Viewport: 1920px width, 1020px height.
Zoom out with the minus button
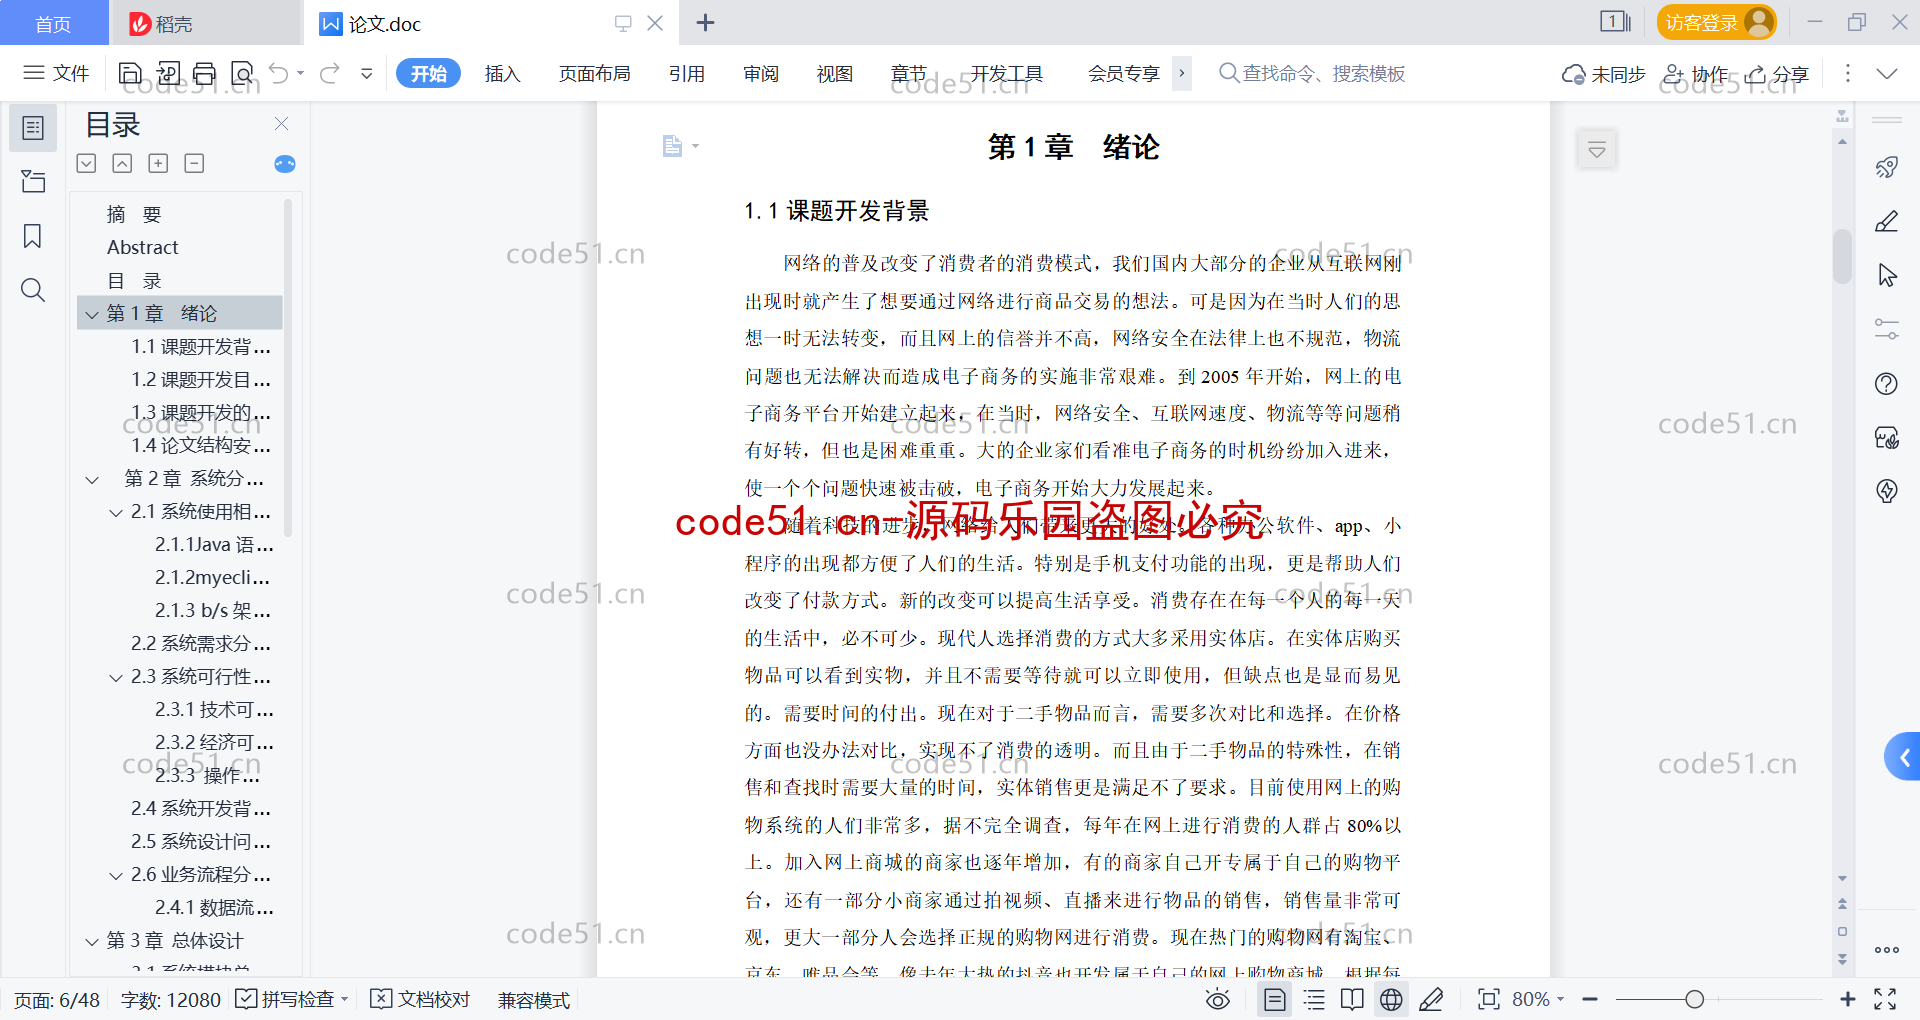point(1590,999)
